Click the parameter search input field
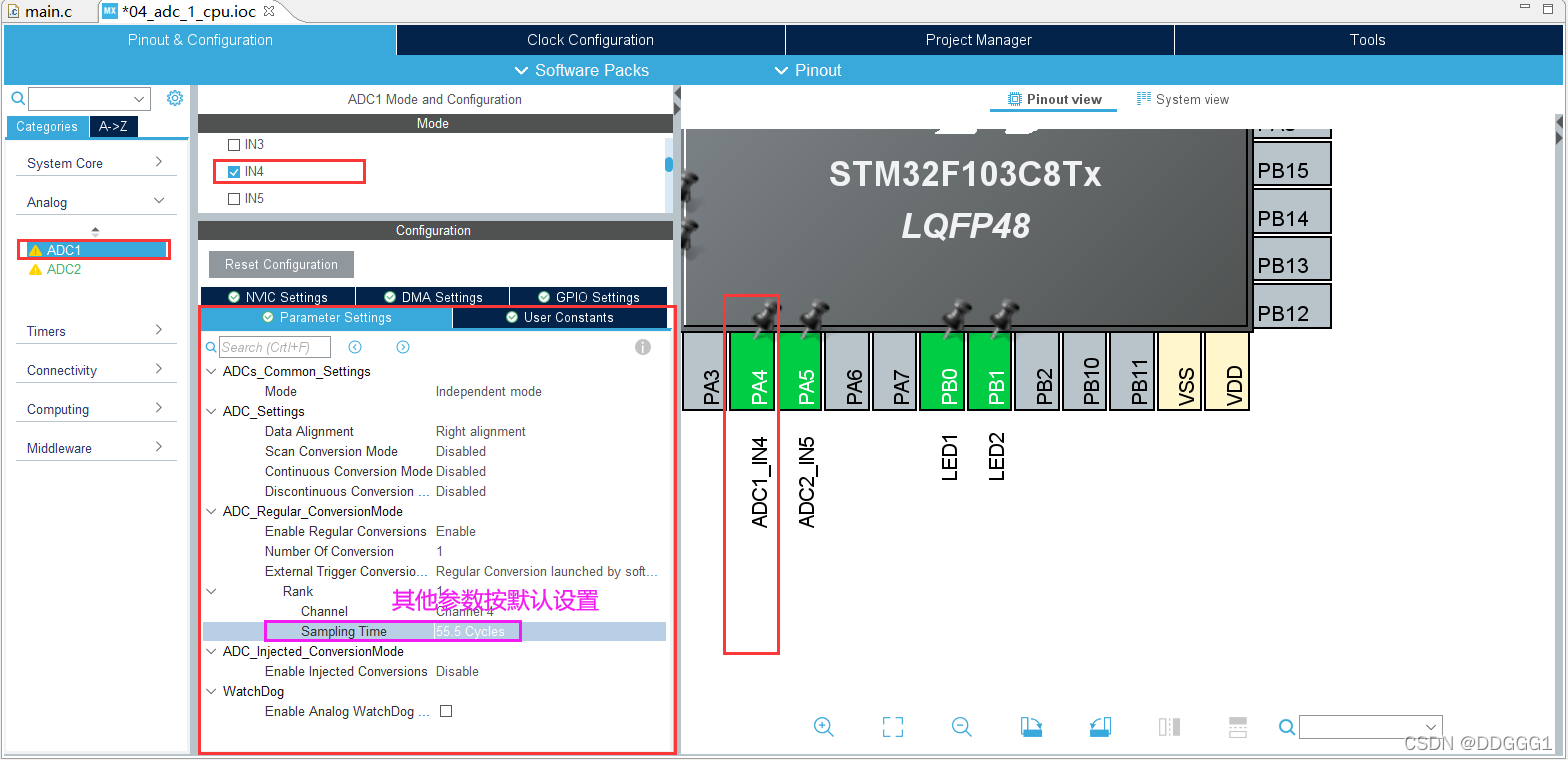Image resolution: width=1568 pixels, height=760 pixels. tap(275, 347)
